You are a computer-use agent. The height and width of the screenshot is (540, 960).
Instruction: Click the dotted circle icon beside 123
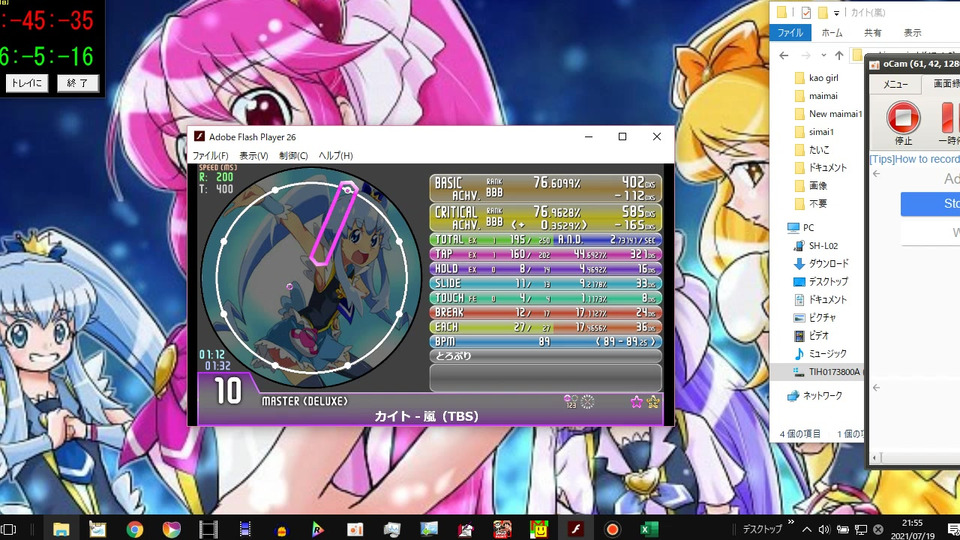(x=588, y=402)
